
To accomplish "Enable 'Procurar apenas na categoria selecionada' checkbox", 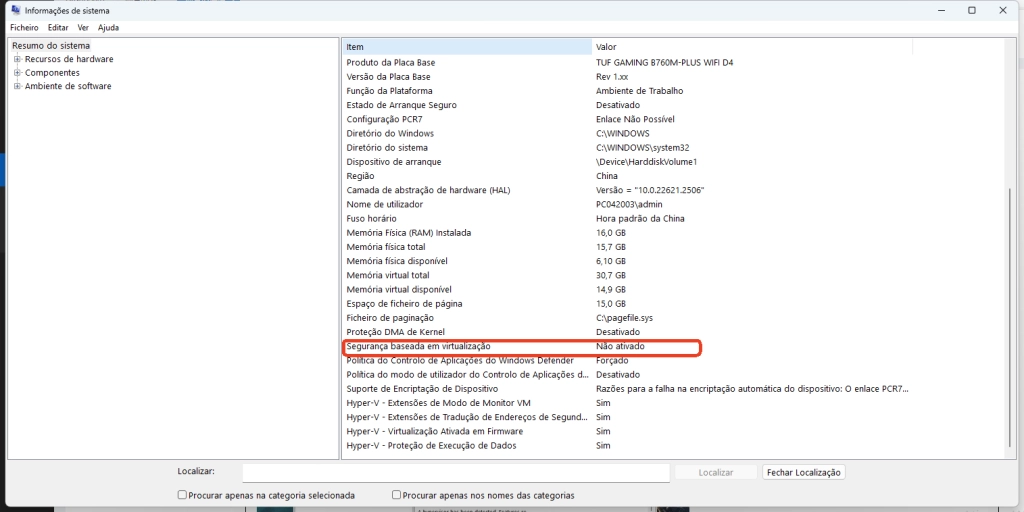I will pyautogui.click(x=182, y=495).
